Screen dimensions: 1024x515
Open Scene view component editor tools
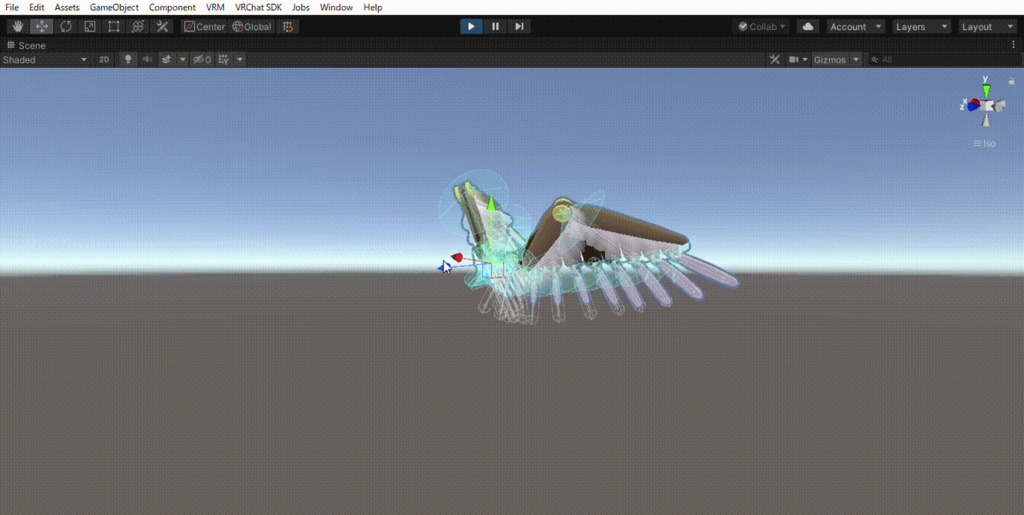point(775,59)
